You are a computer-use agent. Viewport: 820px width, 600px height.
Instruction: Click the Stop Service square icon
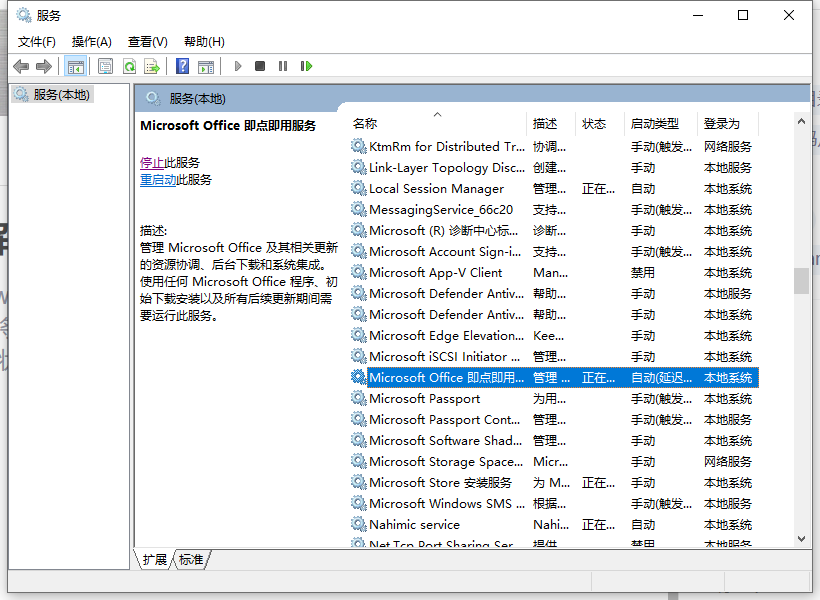tap(260, 66)
